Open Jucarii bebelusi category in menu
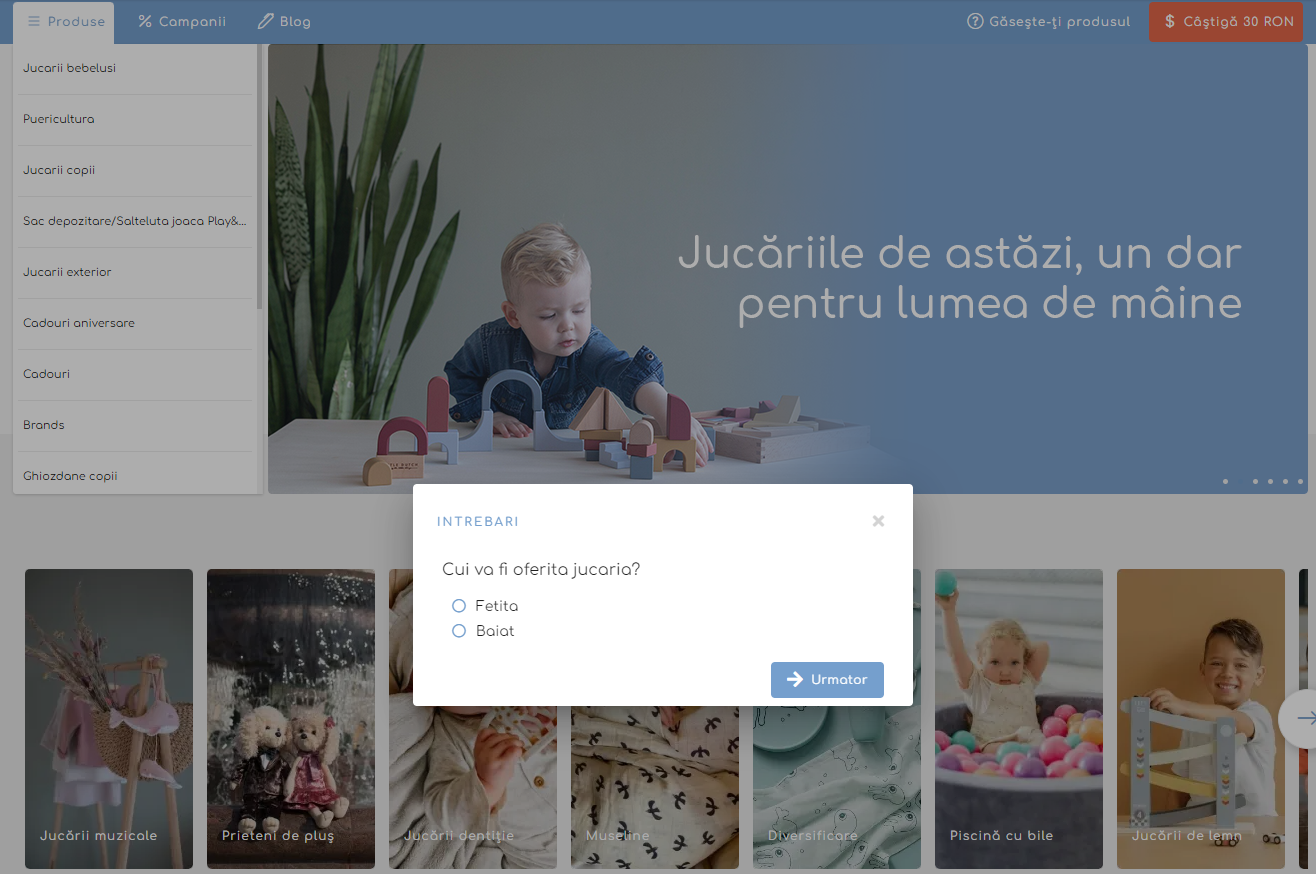Viewport: 1316px width, 874px height. (70, 68)
